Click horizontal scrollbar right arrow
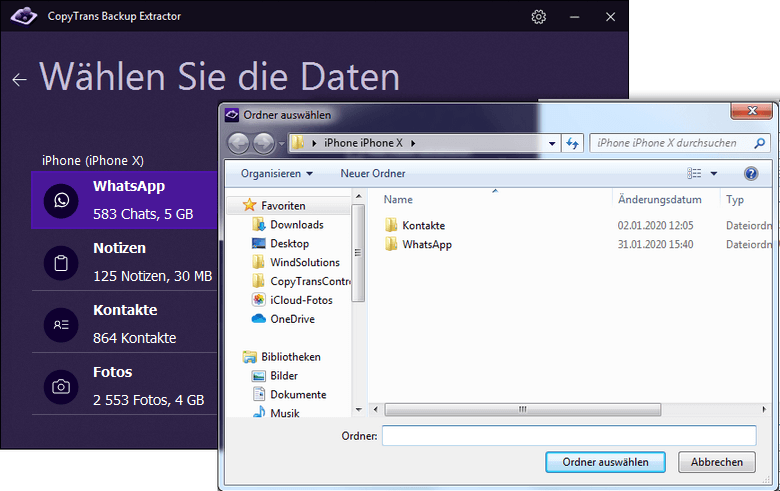The height and width of the screenshot is (491, 780). click(x=764, y=409)
